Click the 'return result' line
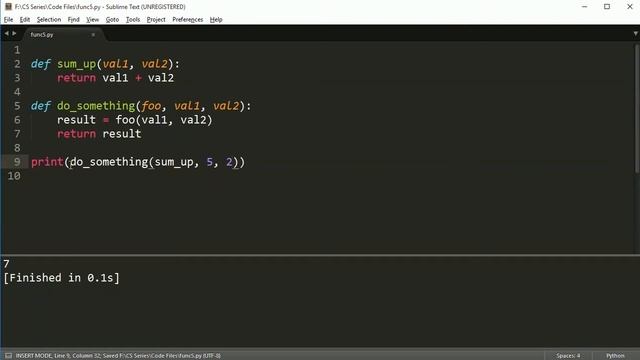Viewport: 640px width, 360px height. (99, 134)
